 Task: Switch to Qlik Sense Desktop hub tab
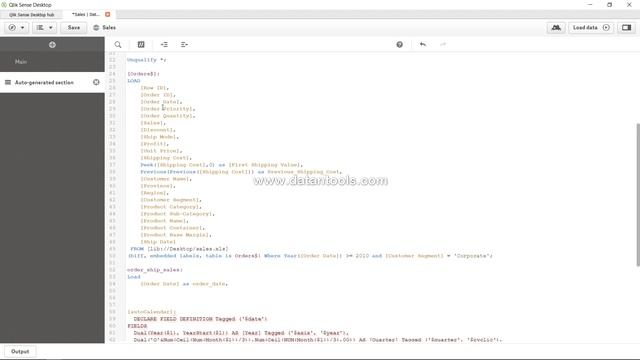(x=31, y=14)
